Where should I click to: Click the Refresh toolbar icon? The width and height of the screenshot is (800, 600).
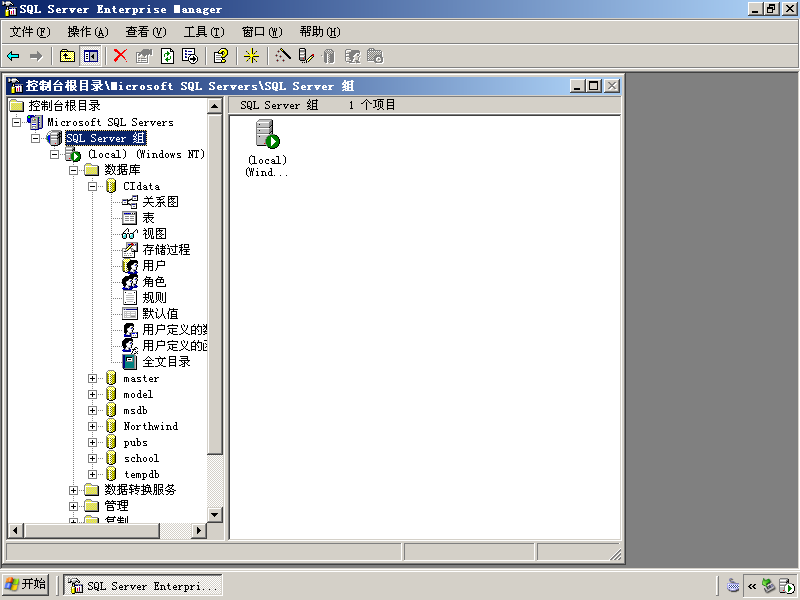[x=167, y=56]
